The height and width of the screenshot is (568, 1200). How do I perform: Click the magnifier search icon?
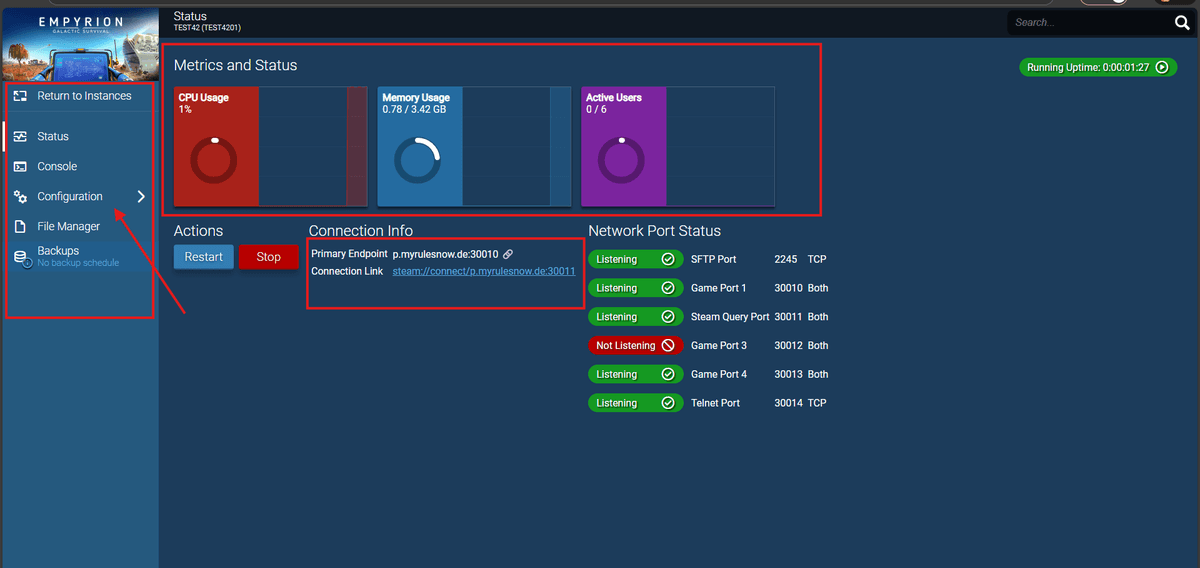click(x=1181, y=22)
